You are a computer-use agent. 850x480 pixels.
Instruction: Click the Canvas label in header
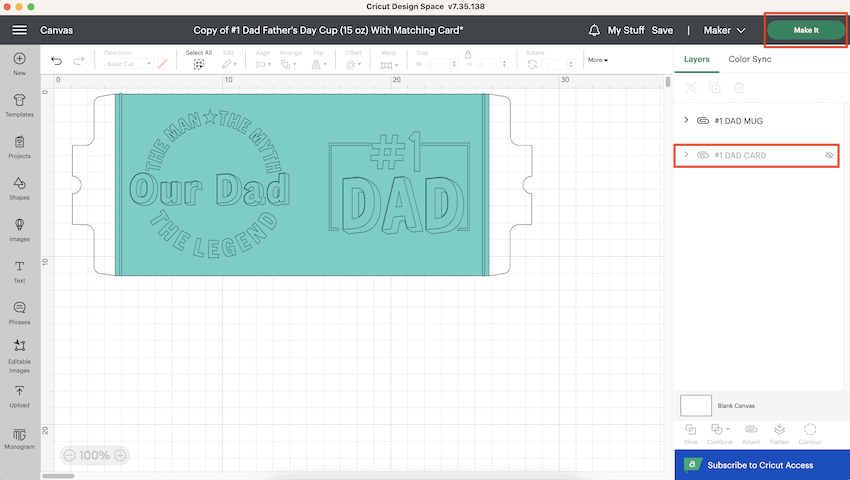[x=56, y=30]
